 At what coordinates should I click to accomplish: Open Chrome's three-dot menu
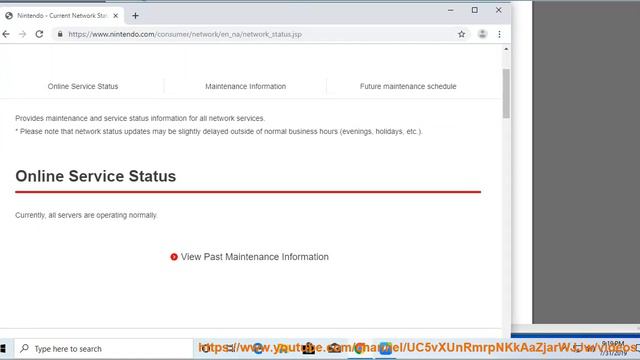coord(499,34)
